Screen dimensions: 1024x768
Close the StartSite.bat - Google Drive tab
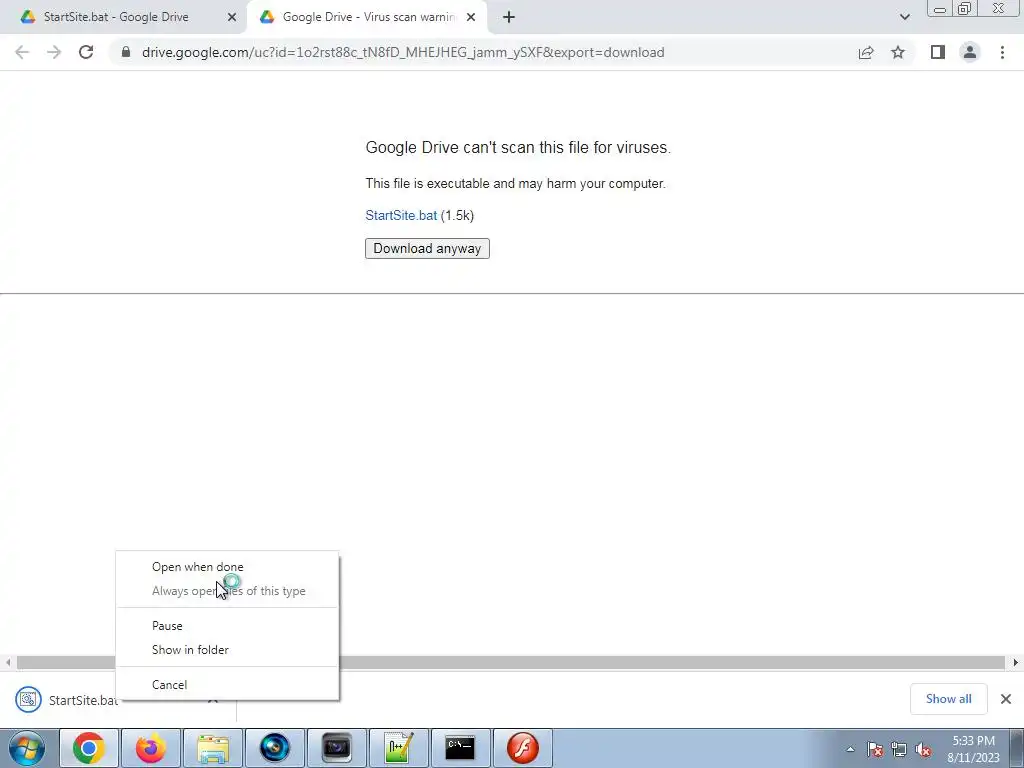coord(232,17)
